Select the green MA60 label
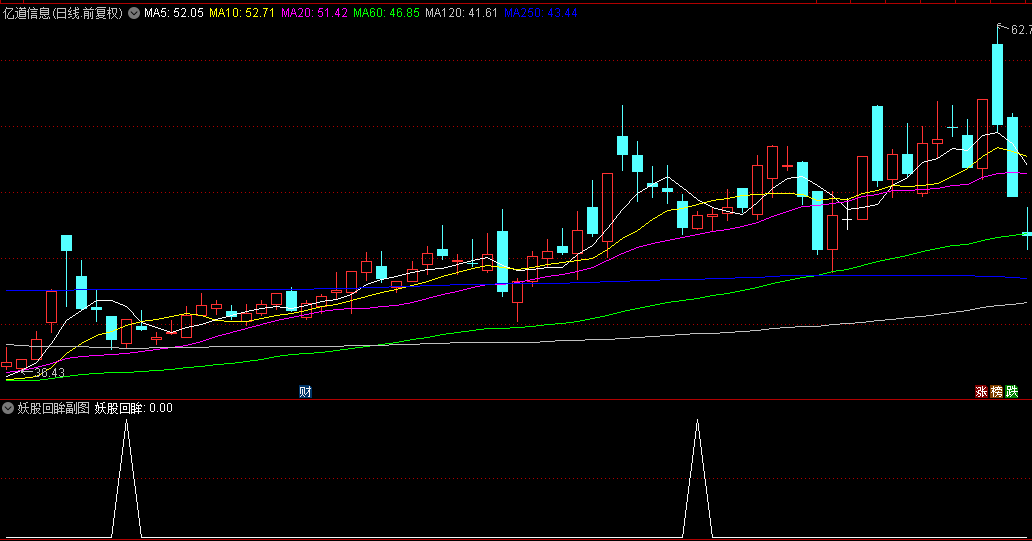 pyautogui.click(x=386, y=14)
